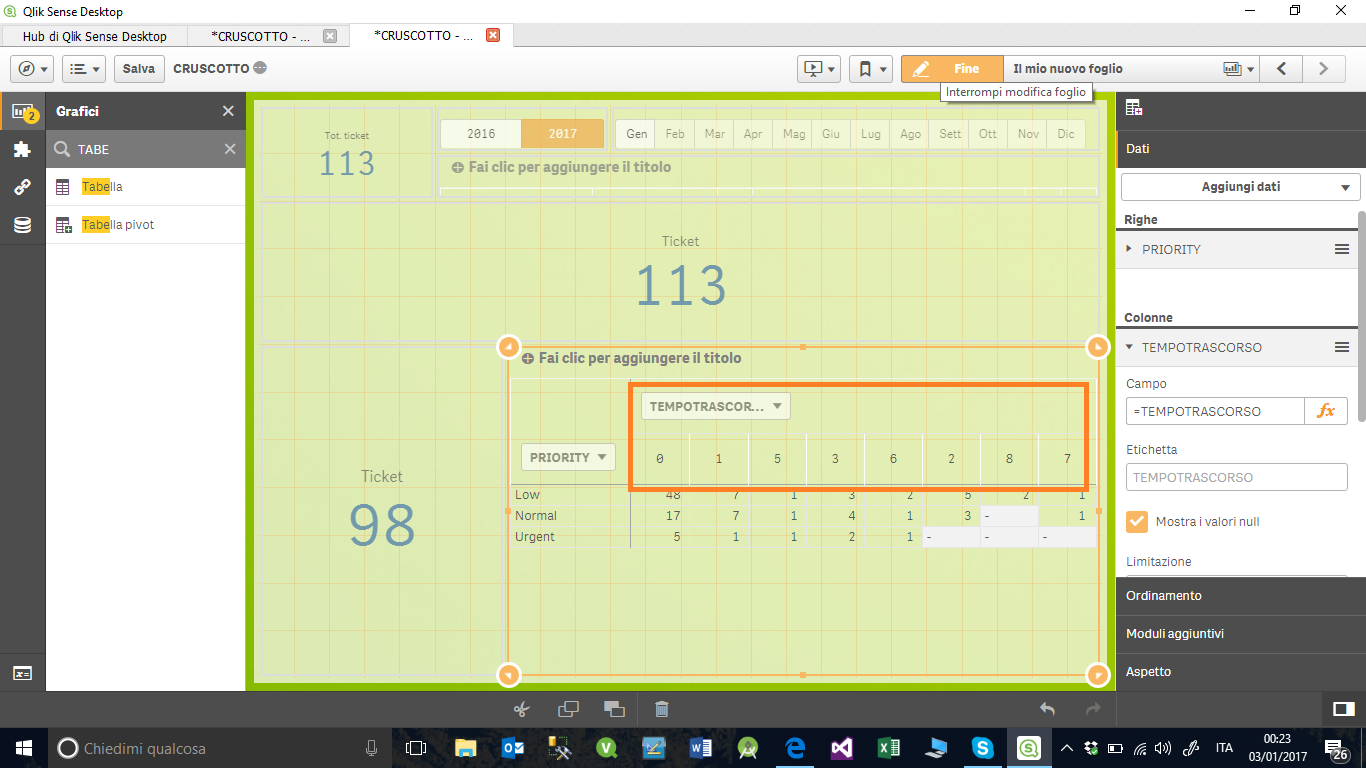Click the drag handle beside PRIORITY in properties
The width and height of the screenshot is (1366, 768).
coord(1342,249)
